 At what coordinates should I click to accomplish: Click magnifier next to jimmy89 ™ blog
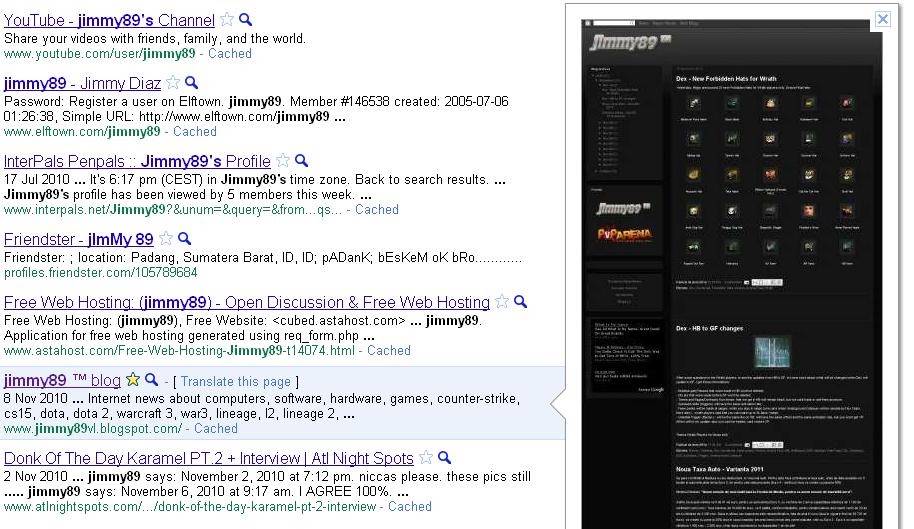(152, 380)
